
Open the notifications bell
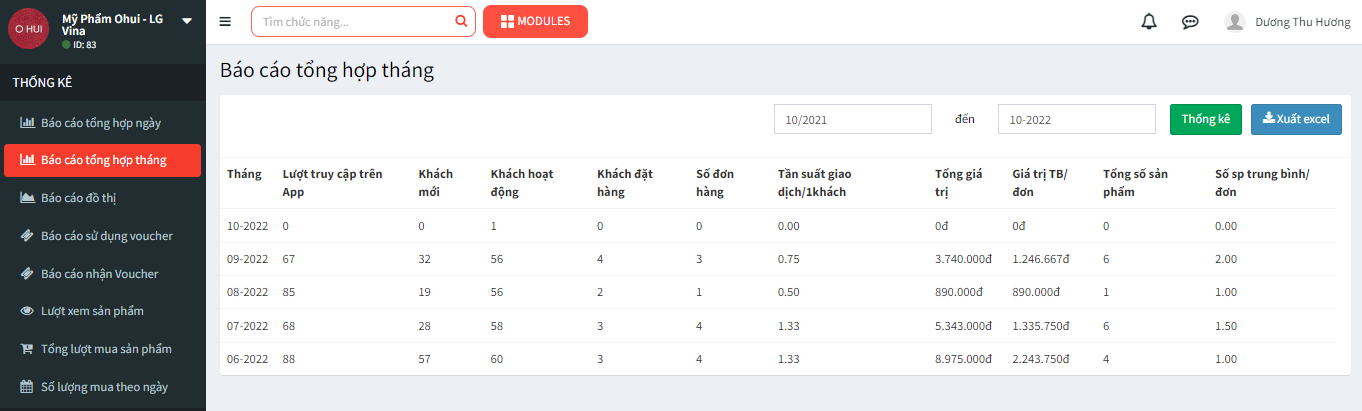[x=1149, y=22]
